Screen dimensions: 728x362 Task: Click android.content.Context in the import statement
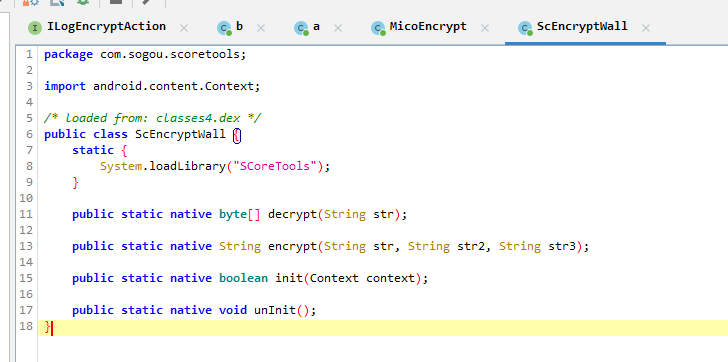[x=173, y=86]
